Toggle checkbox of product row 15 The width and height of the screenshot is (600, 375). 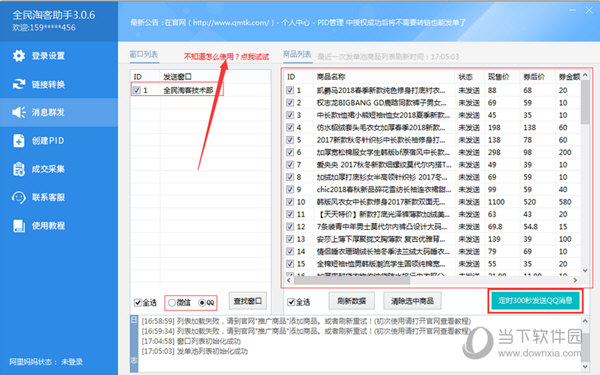click(290, 264)
